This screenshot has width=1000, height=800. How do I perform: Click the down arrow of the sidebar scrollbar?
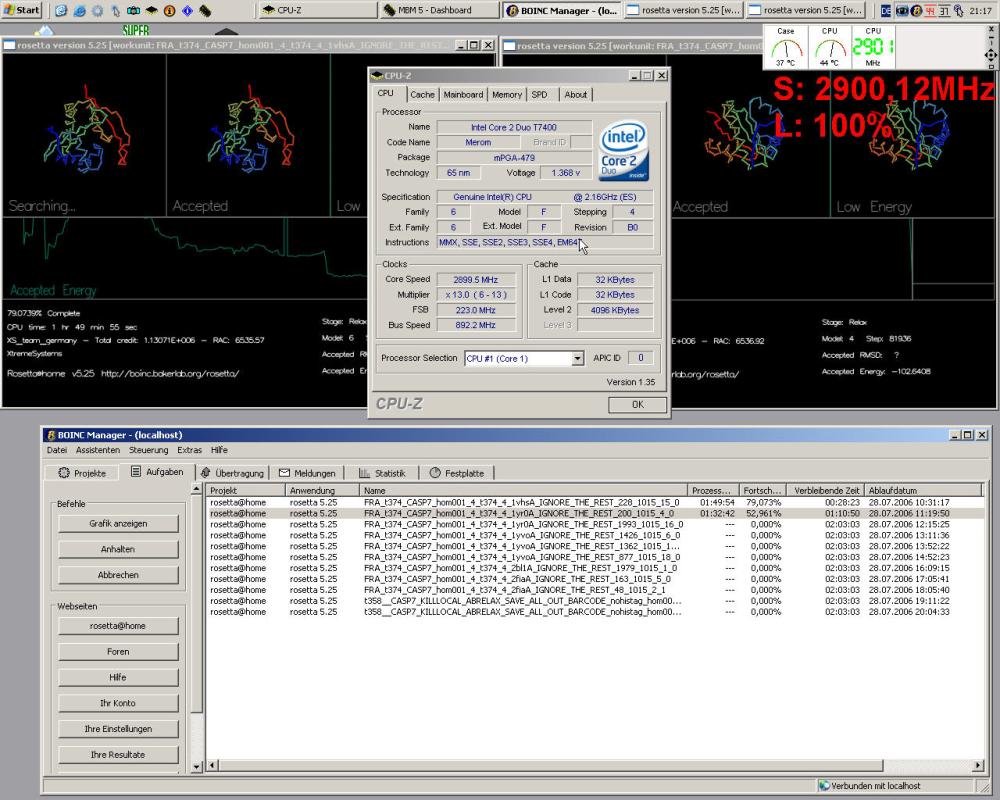[x=196, y=767]
